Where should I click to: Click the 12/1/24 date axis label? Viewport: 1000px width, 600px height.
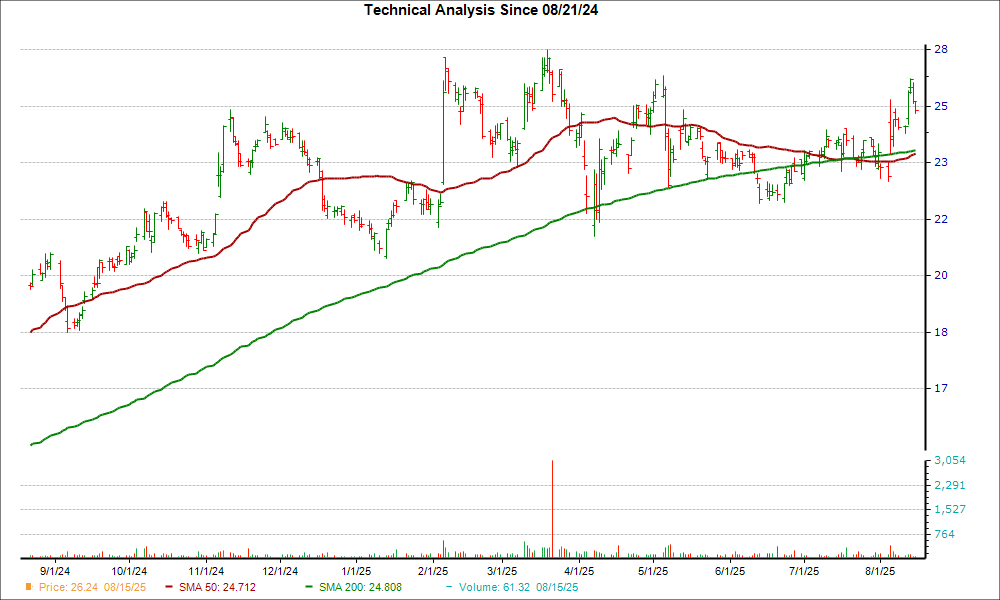[x=281, y=571]
